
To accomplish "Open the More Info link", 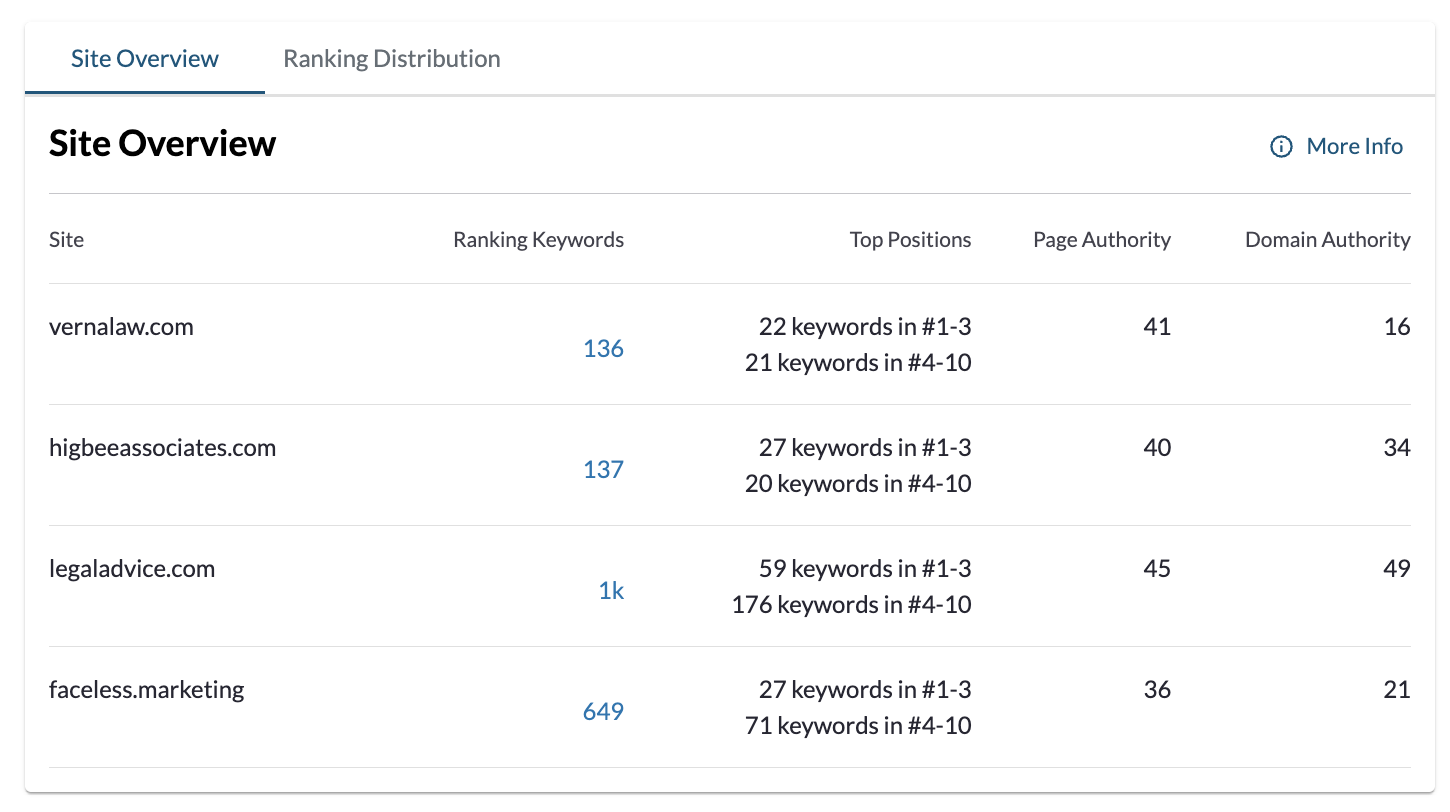I will [1354, 147].
